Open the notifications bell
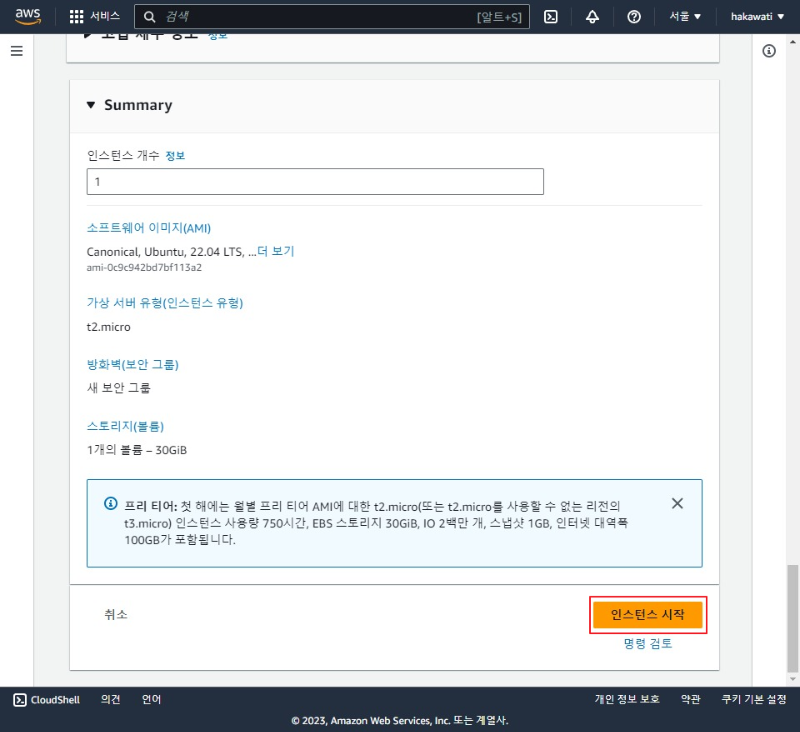The height and width of the screenshot is (732, 800). 594,16
